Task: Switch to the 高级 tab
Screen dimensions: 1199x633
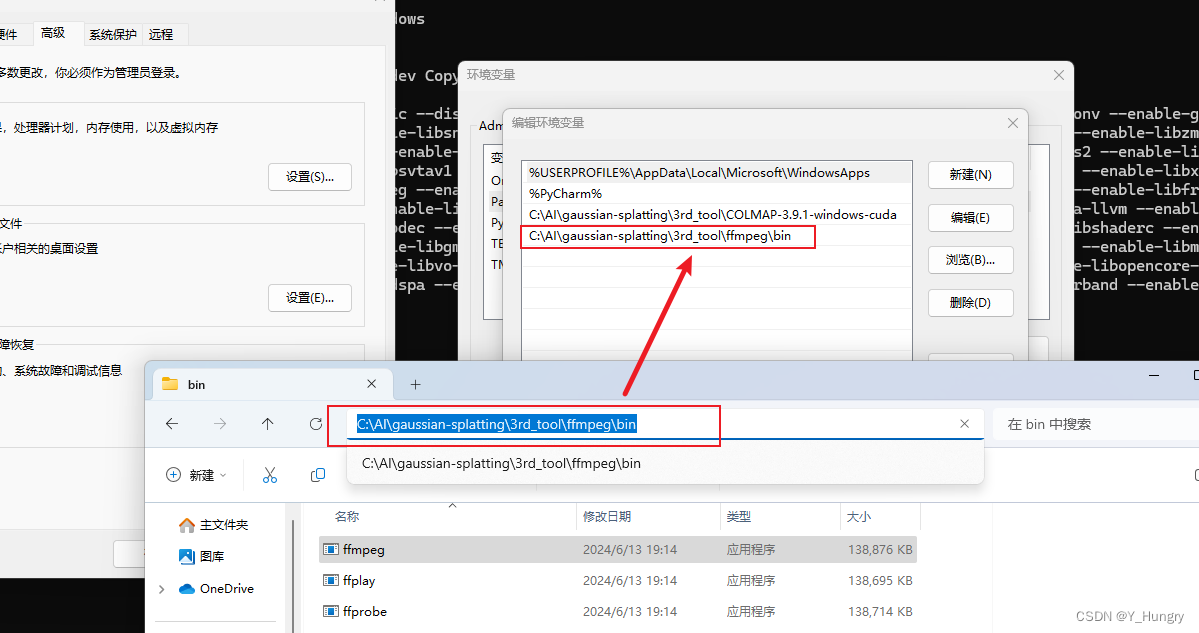Action: [x=53, y=33]
